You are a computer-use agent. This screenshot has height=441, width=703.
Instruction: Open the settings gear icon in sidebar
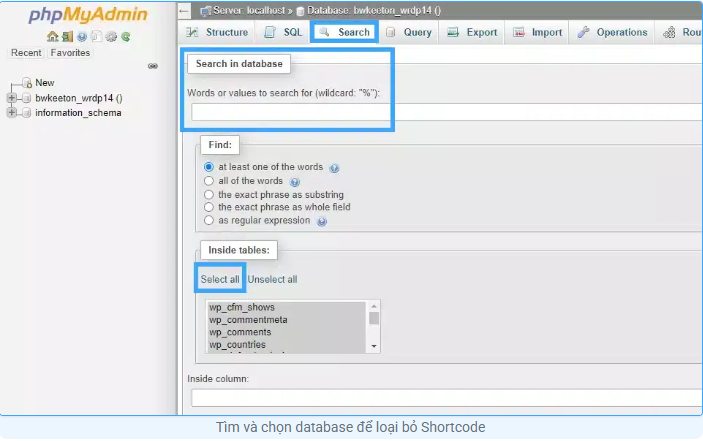[111, 36]
